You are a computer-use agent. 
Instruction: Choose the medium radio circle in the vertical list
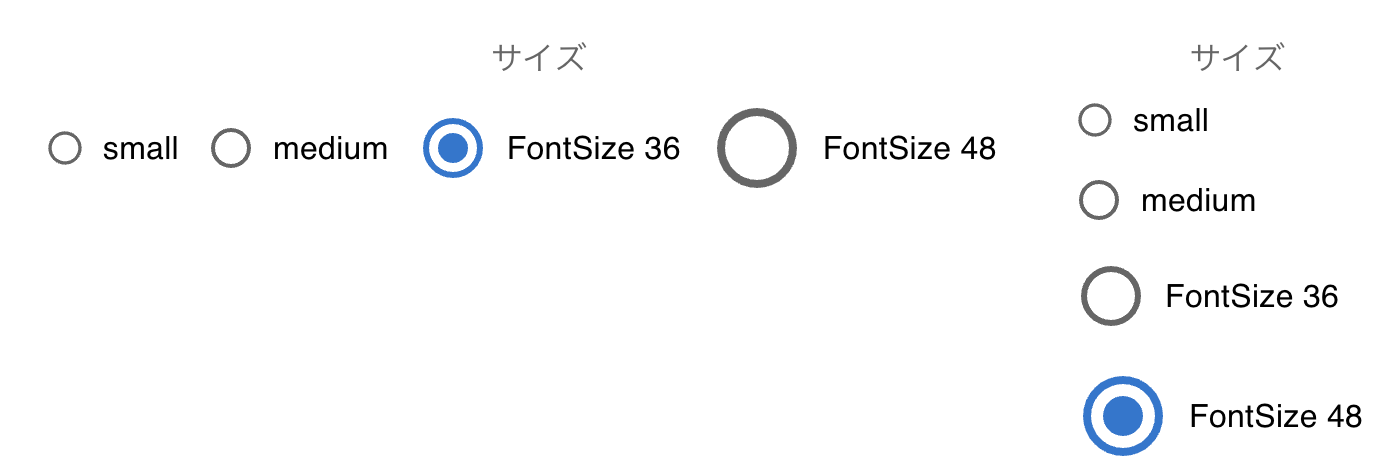(x=1099, y=201)
